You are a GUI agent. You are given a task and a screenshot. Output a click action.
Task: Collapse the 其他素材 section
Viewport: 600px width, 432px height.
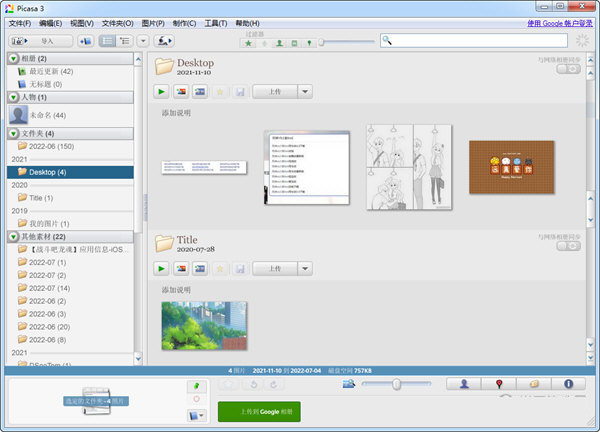pyautogui.click(x=13, y=236)
